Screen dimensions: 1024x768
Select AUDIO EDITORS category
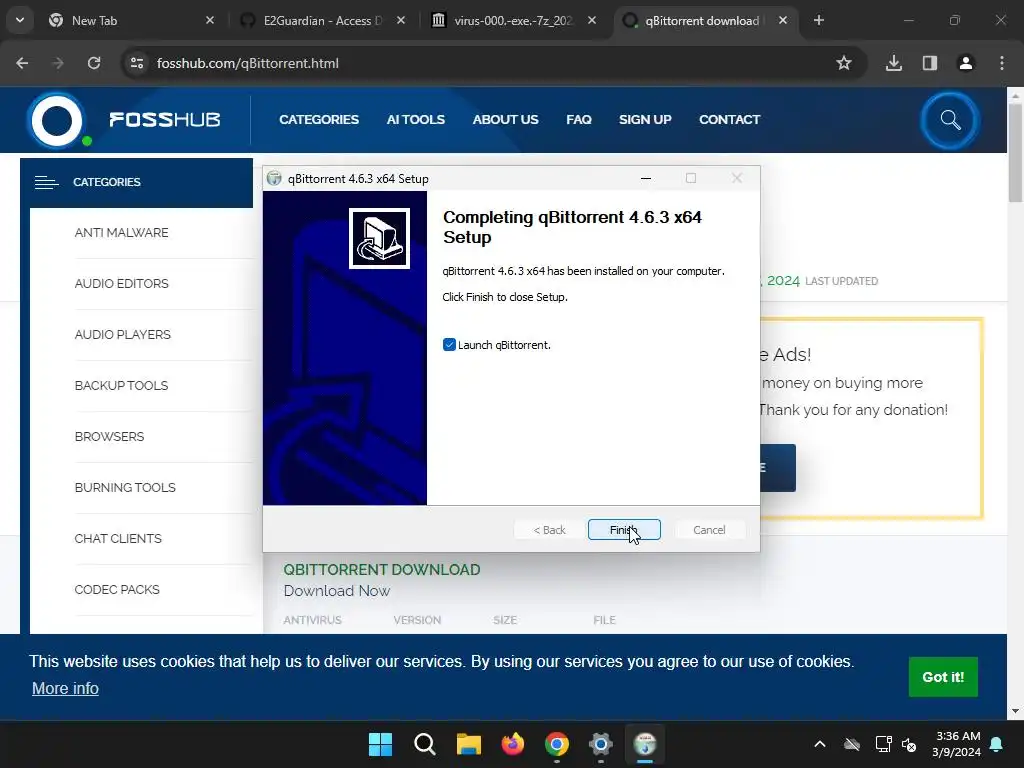(x=121, y=283)
